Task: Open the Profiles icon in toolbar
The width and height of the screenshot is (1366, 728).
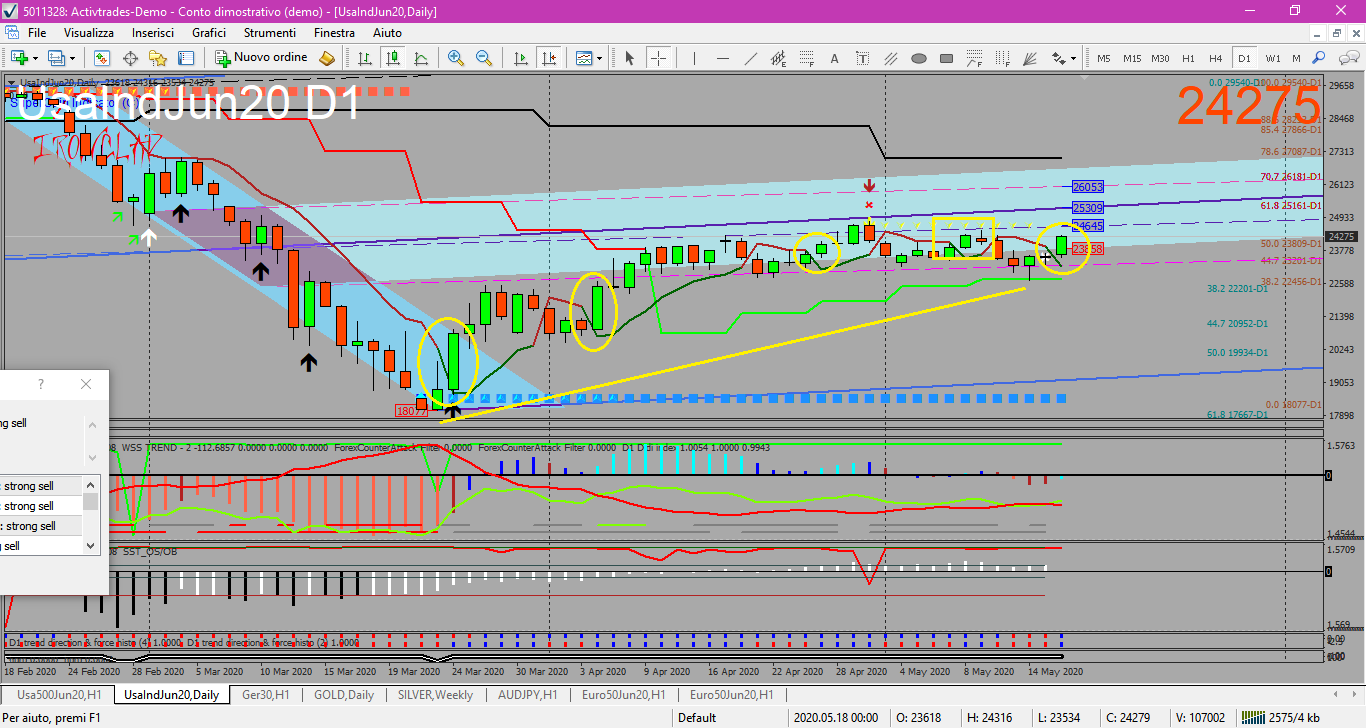Action: point(56,58)
